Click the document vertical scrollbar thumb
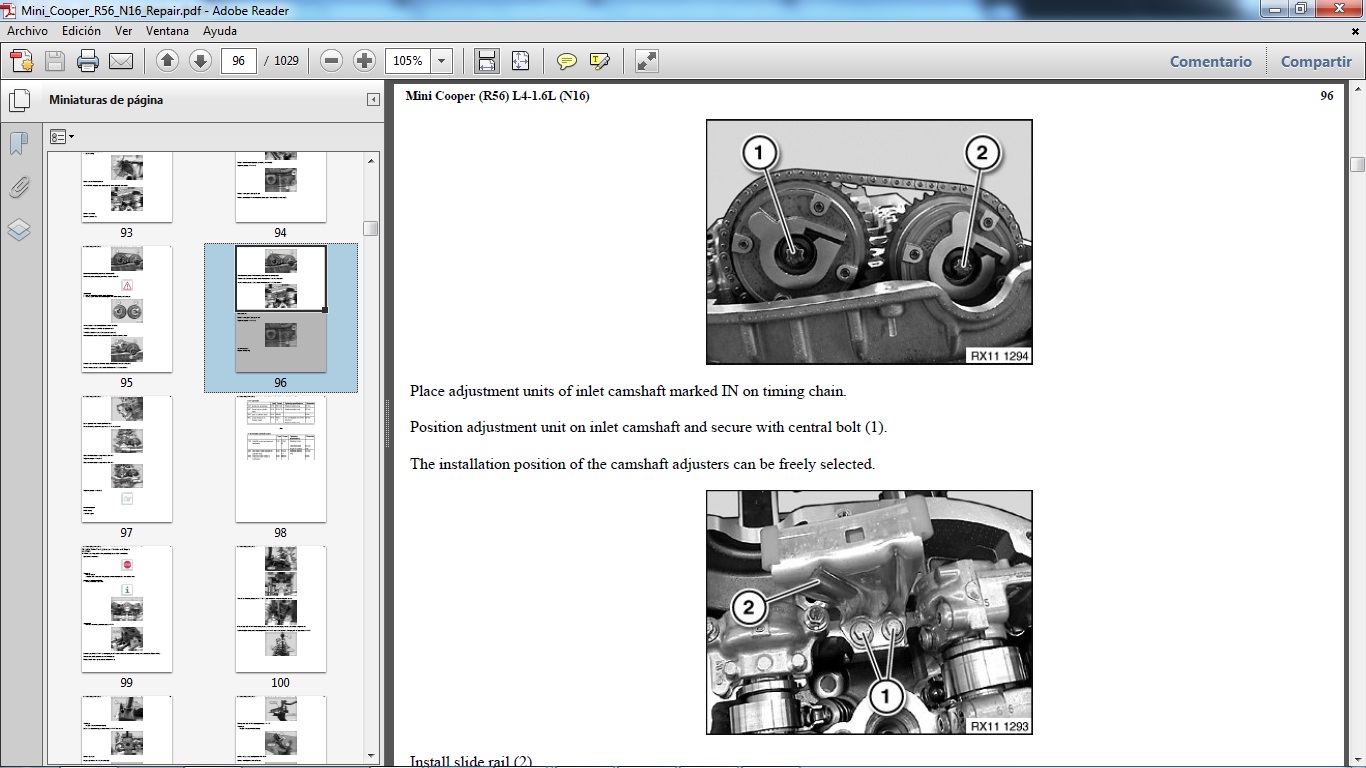The width and height of the screenshot is (1366, 768). click(x=1357, y=164)
